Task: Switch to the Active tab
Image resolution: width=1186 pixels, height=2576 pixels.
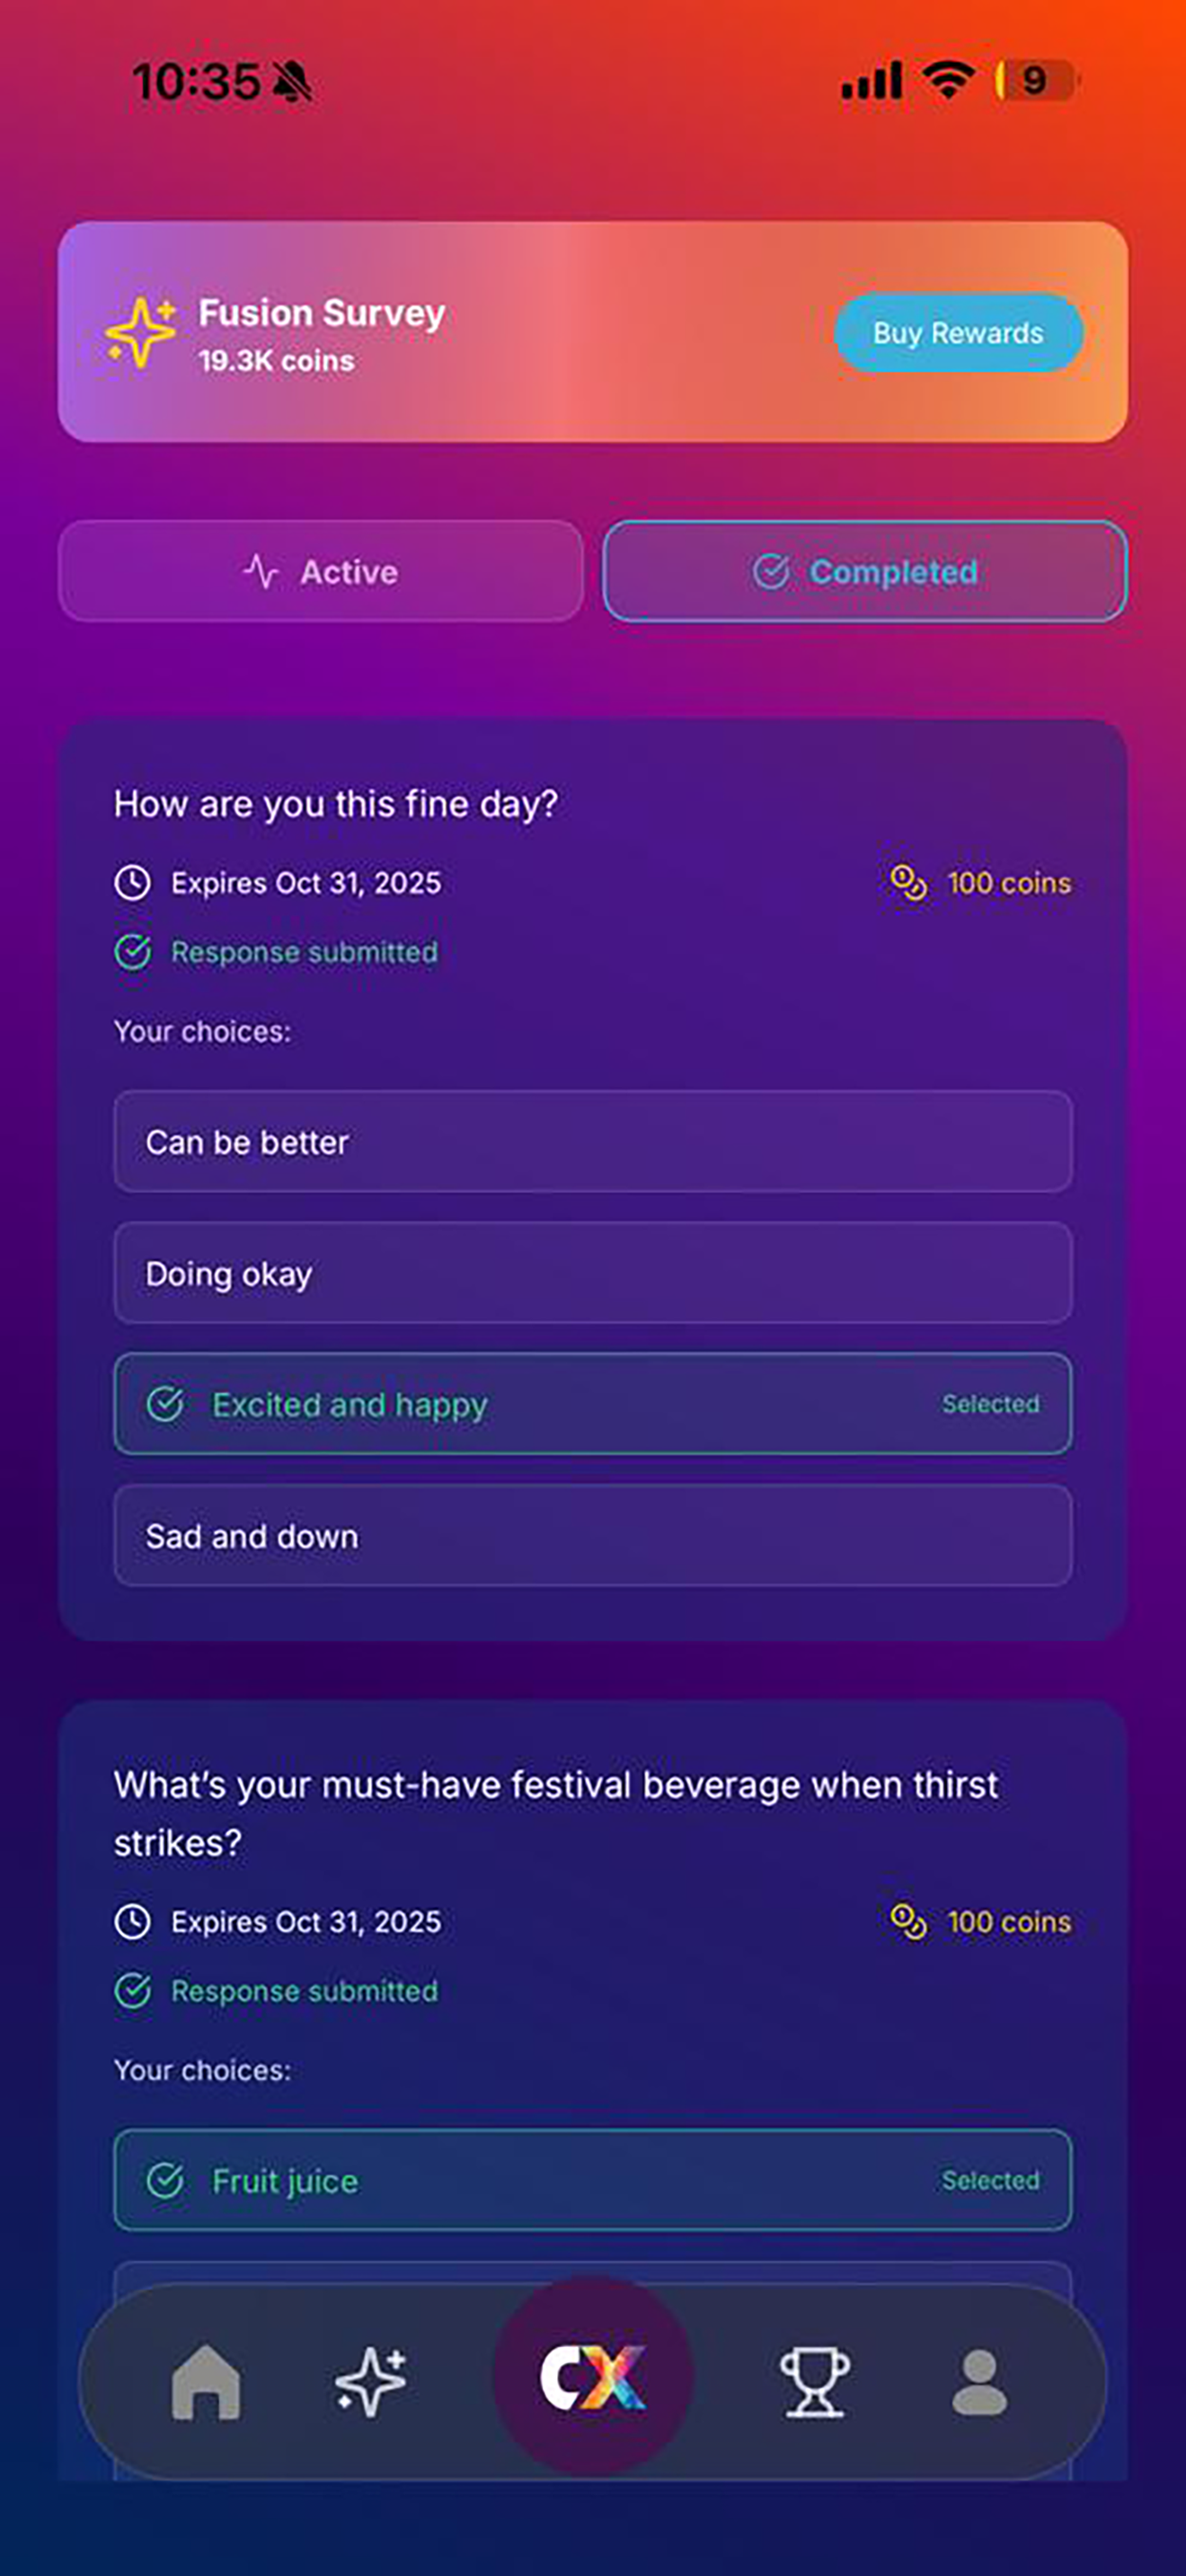Action: [321, 571]
